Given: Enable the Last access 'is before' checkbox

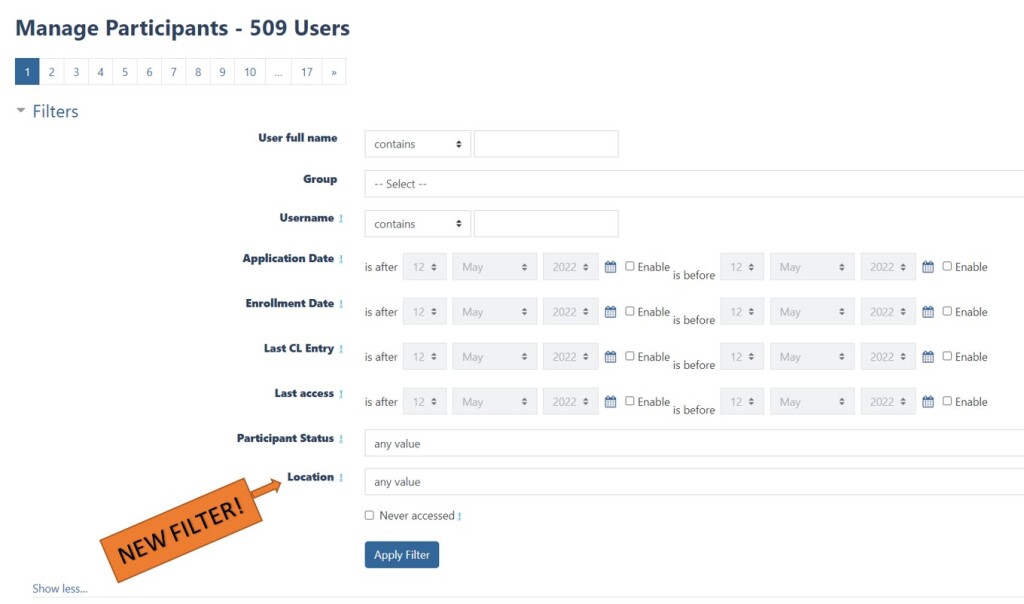Looking at the screenshot, I should click(947, 401).
